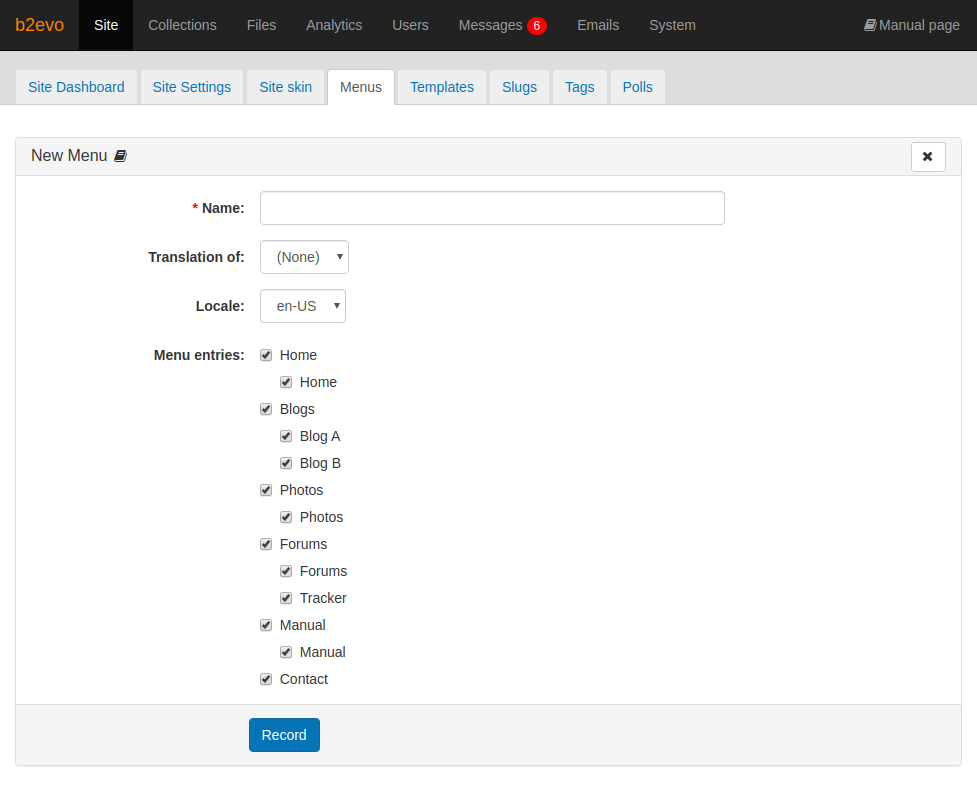Uncheck nested Manual sub-entry checkbox
977x785 pixels.
pyautogui.click(x=286, y=652)
